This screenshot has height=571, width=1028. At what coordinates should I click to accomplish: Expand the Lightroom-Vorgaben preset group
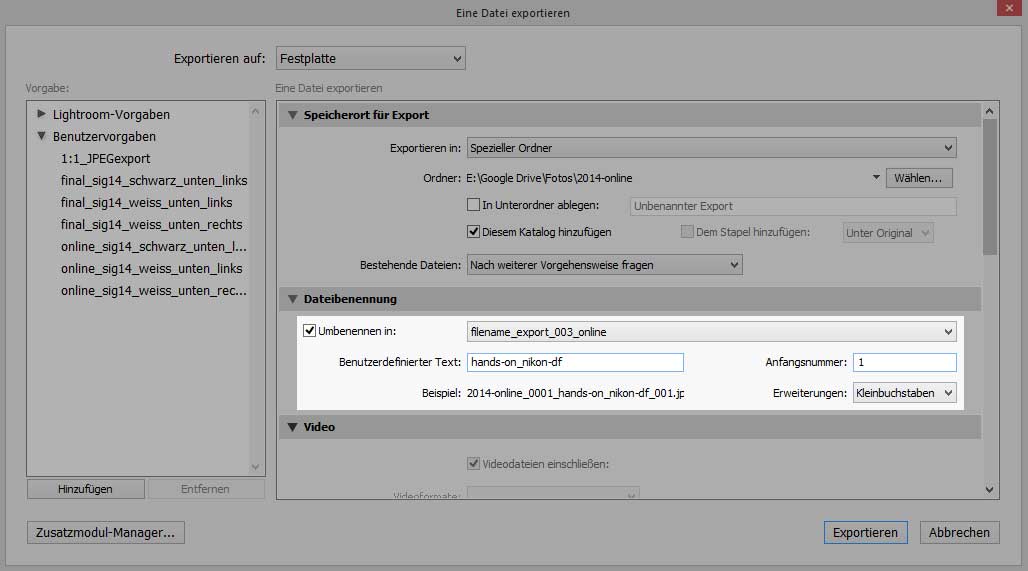[42, 114]
